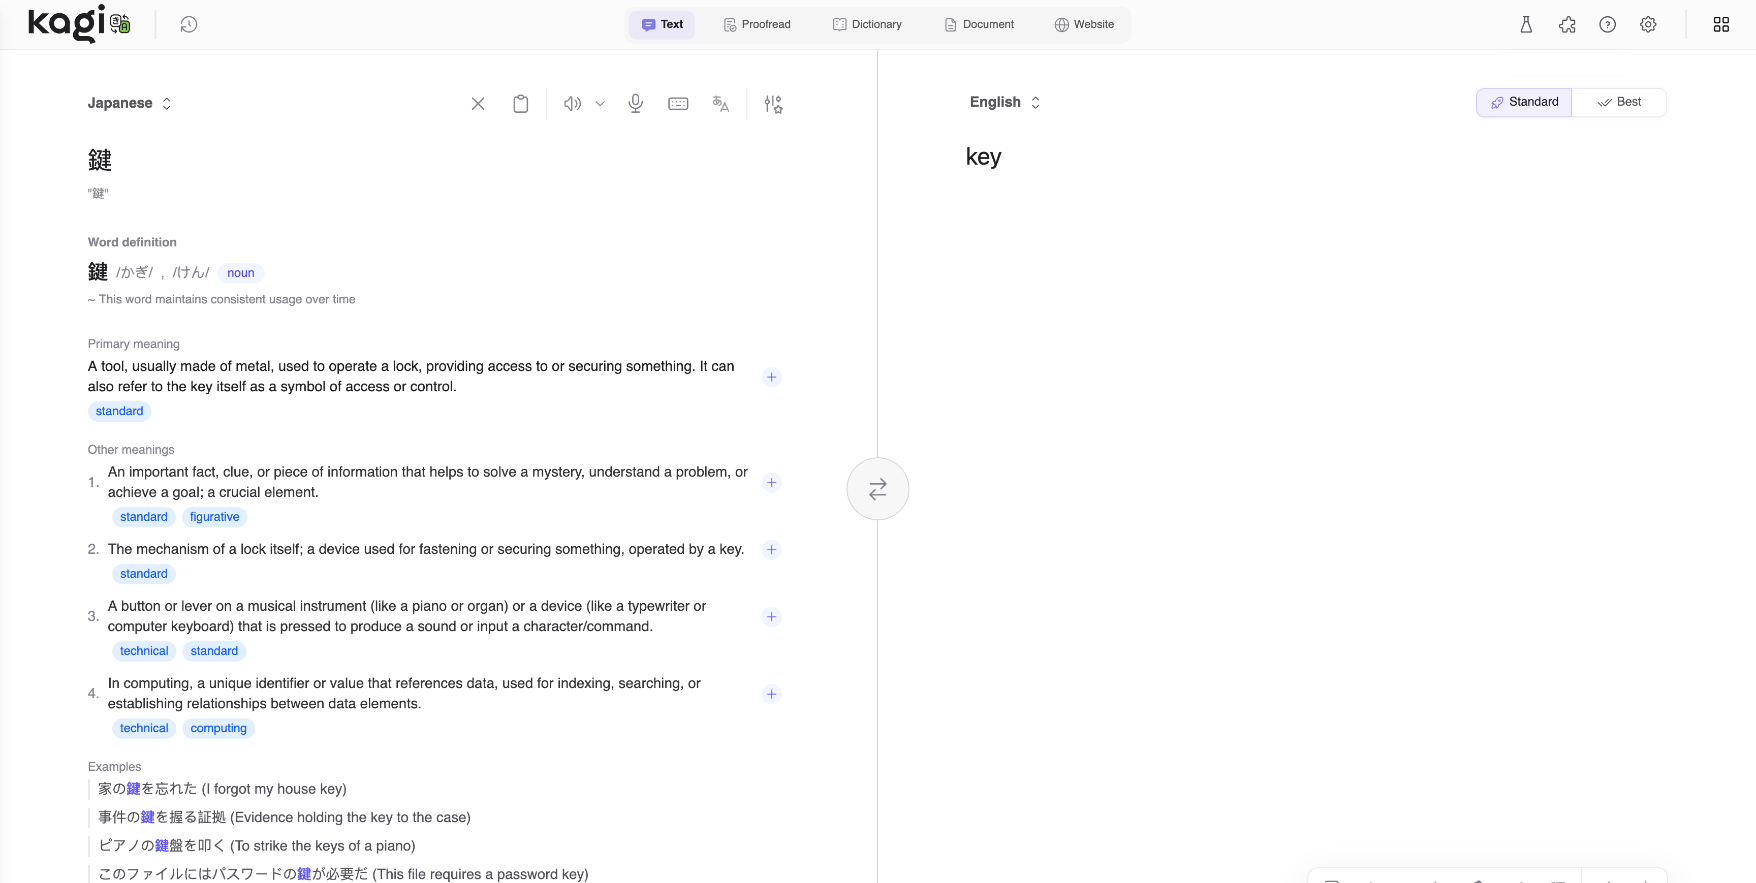Go to the Website translation tab
The image size is (1756, 883).
(1084, 25)
